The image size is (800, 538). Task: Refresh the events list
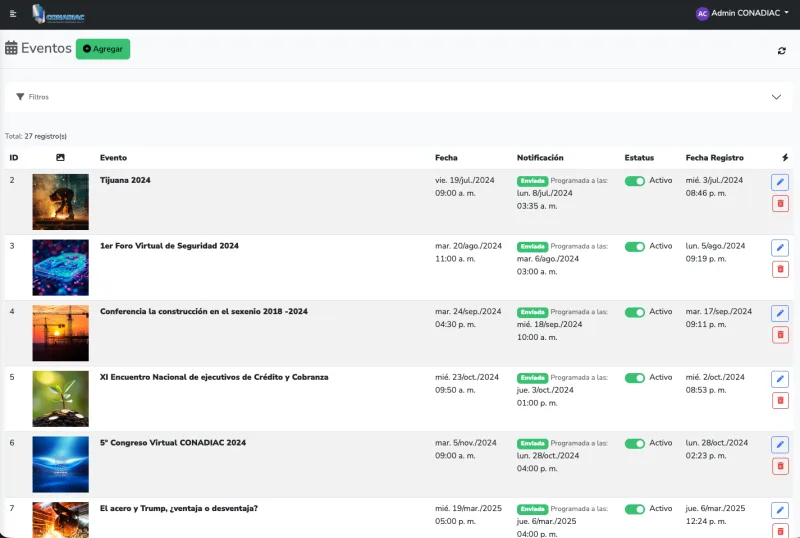click(x=782, y=51)
